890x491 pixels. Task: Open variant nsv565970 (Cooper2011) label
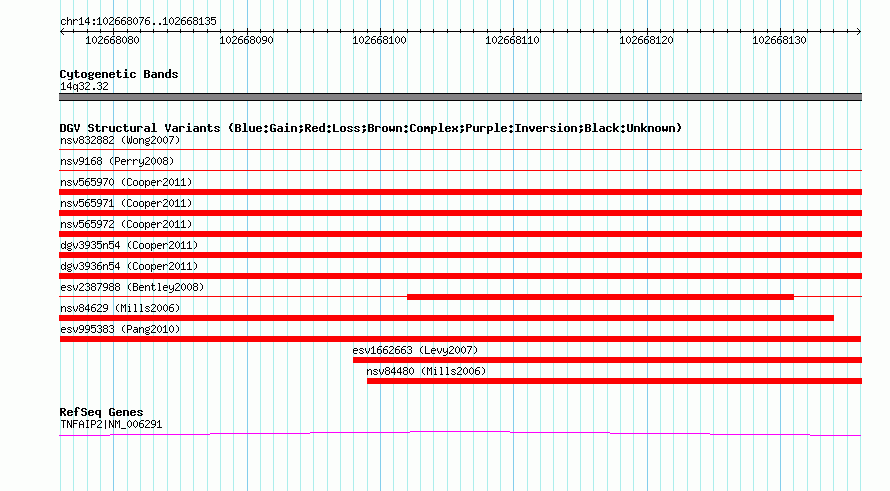[x=126, y=182]
